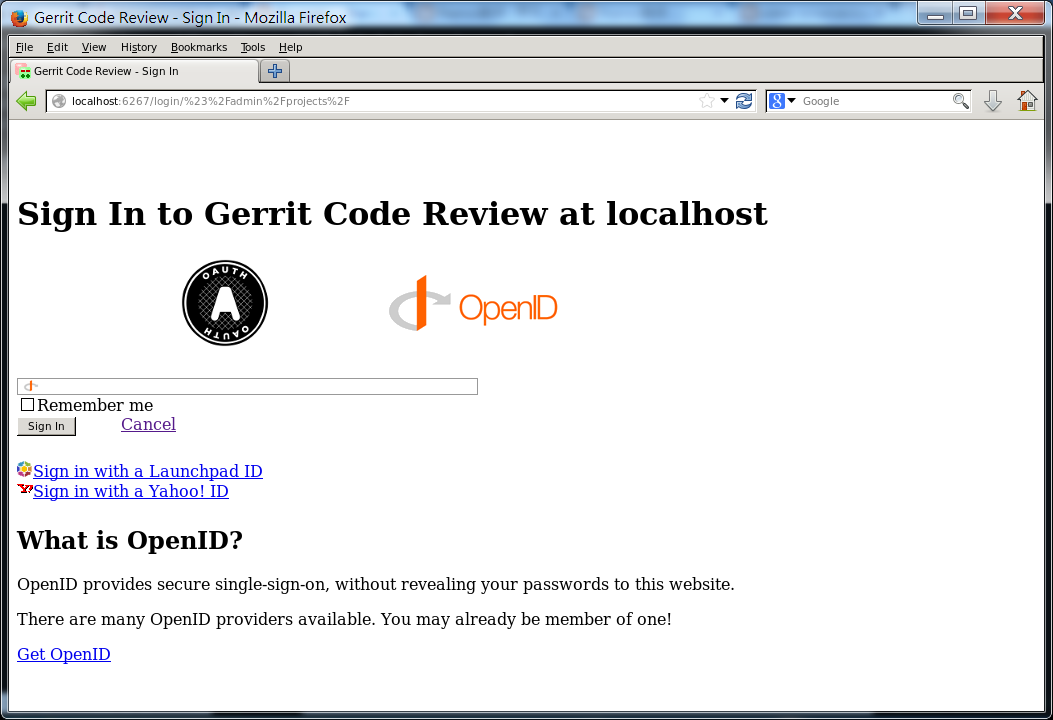Click the green back arrow button

26,101
